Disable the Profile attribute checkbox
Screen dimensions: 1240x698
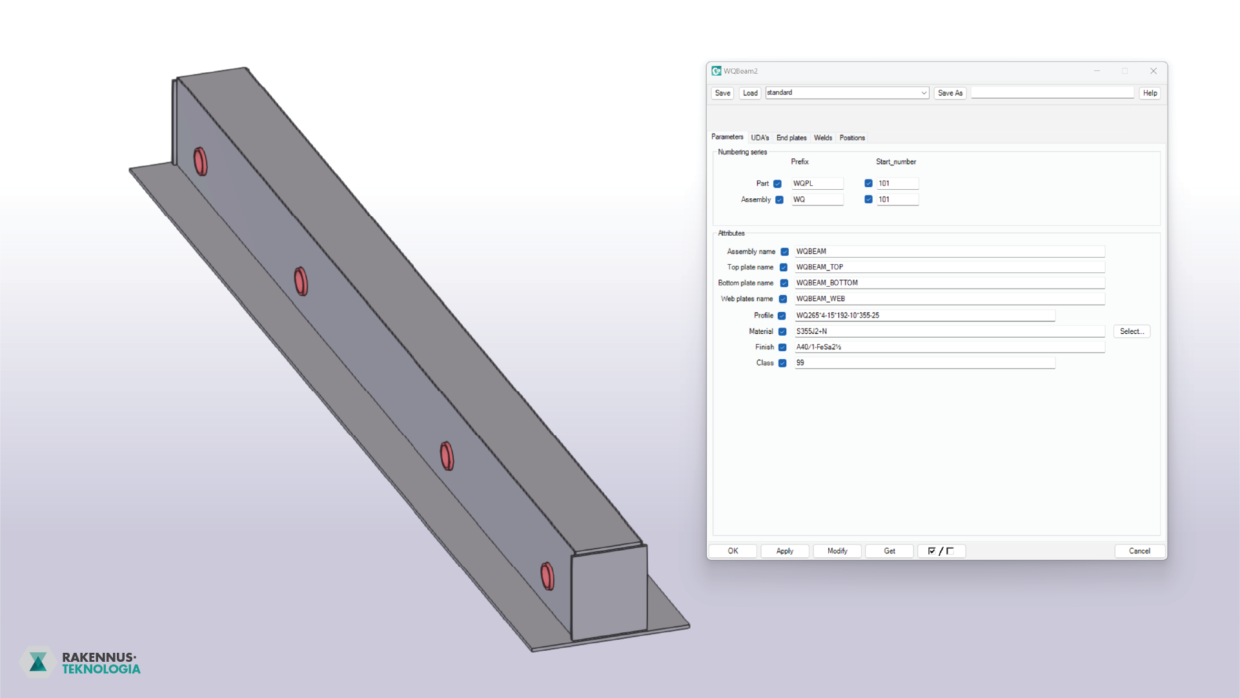tap(782, 316)
